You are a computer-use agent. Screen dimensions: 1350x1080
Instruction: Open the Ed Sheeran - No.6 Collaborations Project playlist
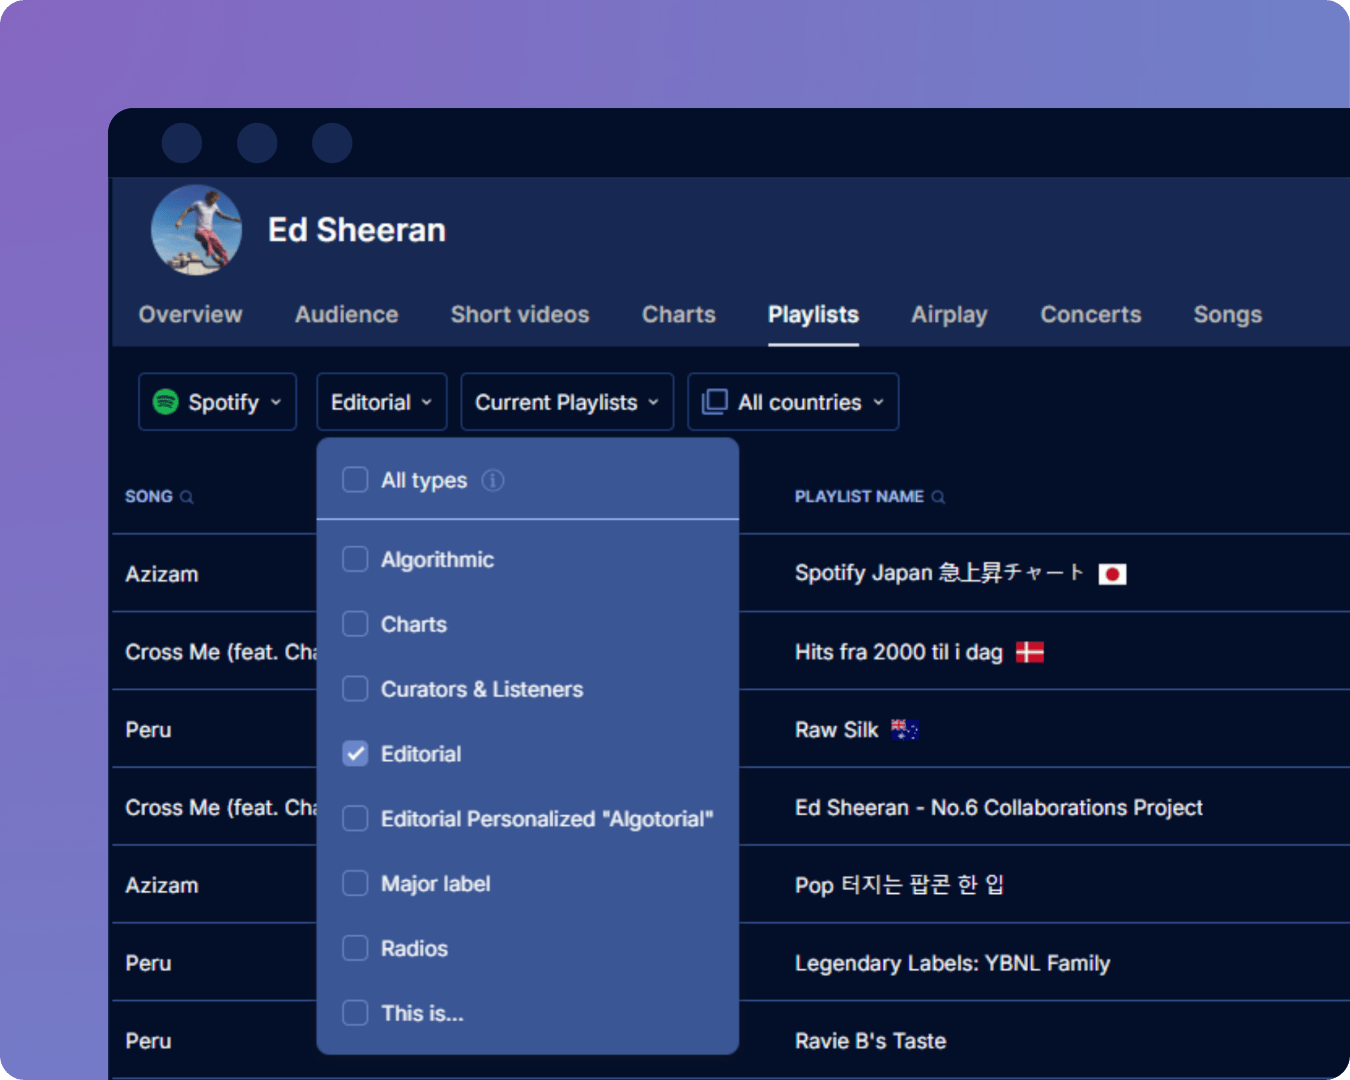(998, 807)
